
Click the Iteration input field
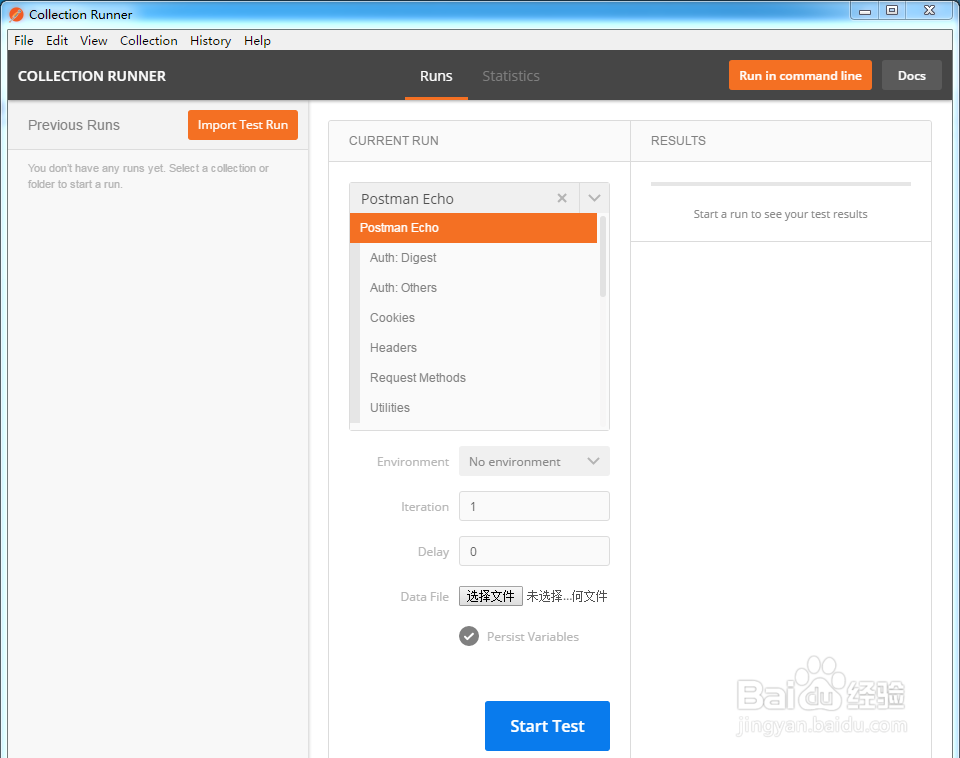click(x=534, y=506)
